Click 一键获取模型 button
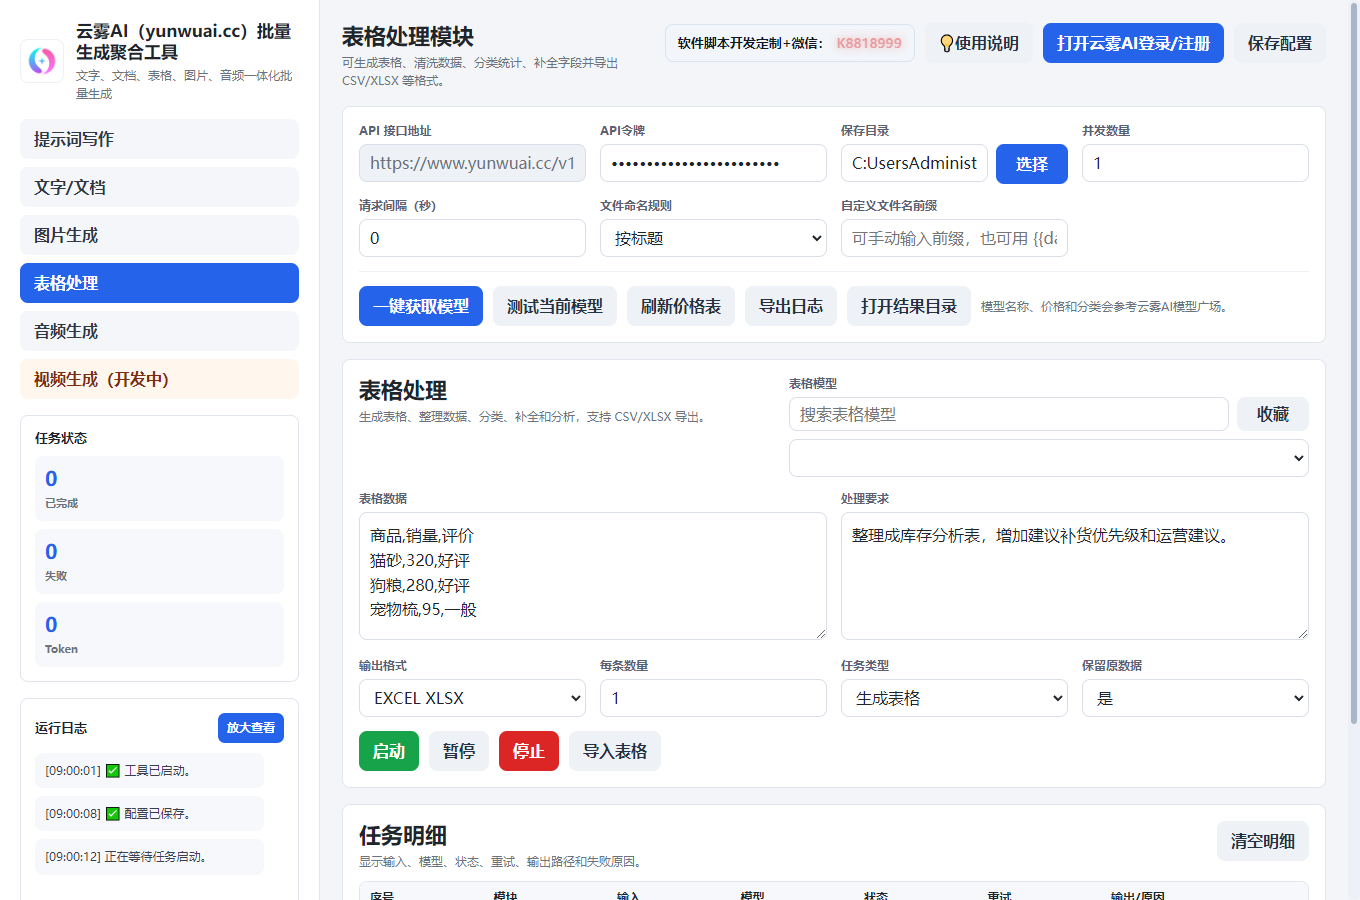Viewport: 1360px width, 900px height. tap(421, 306)
